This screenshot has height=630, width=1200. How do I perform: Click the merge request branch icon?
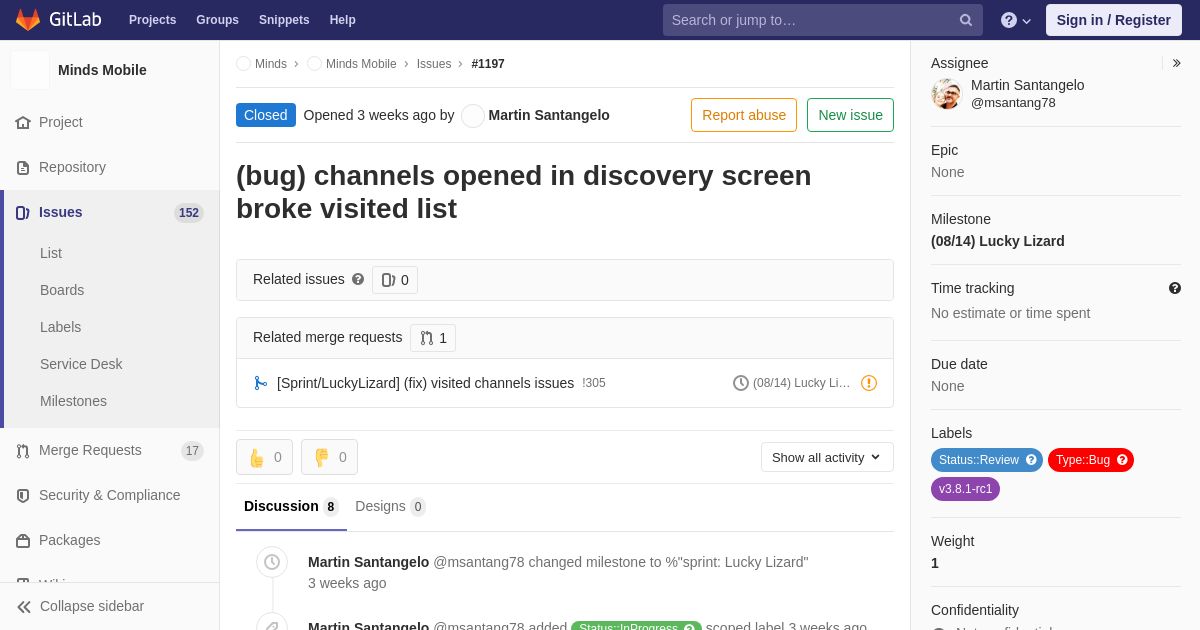(x=261, y=383)
